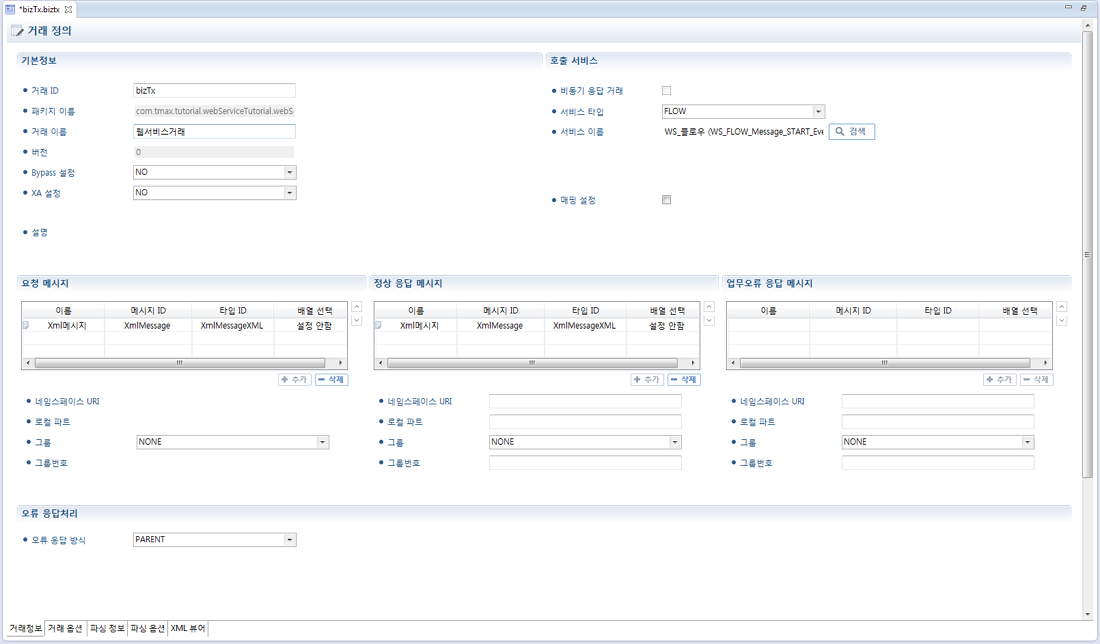Click move-up arrow beside 요청 메시지 table
This screenshot has height=644, width=1100.
(357, 307)
